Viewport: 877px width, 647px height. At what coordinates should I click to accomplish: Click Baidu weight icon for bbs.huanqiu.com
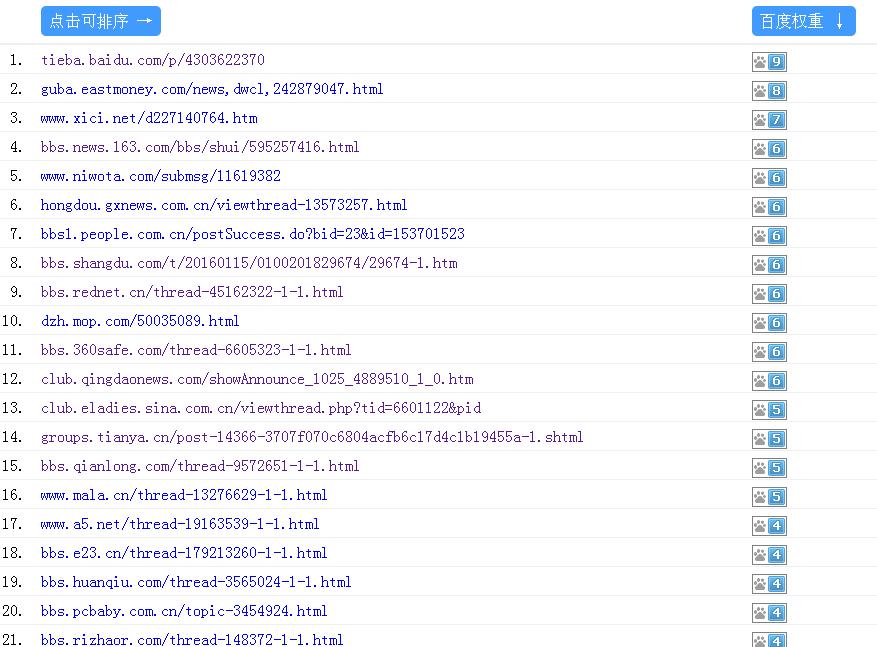769,584
